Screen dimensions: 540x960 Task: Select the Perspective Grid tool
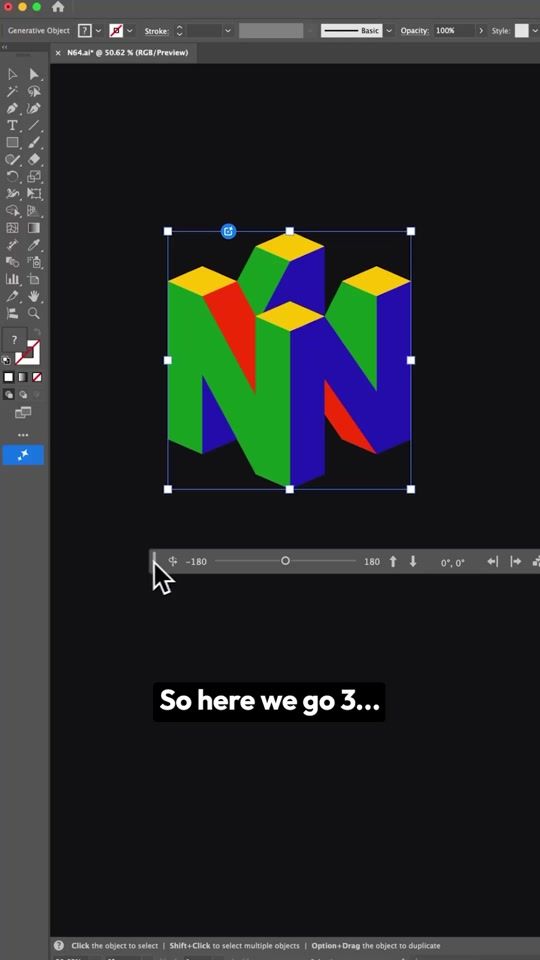pyautogui.click(x=34, y=211)
